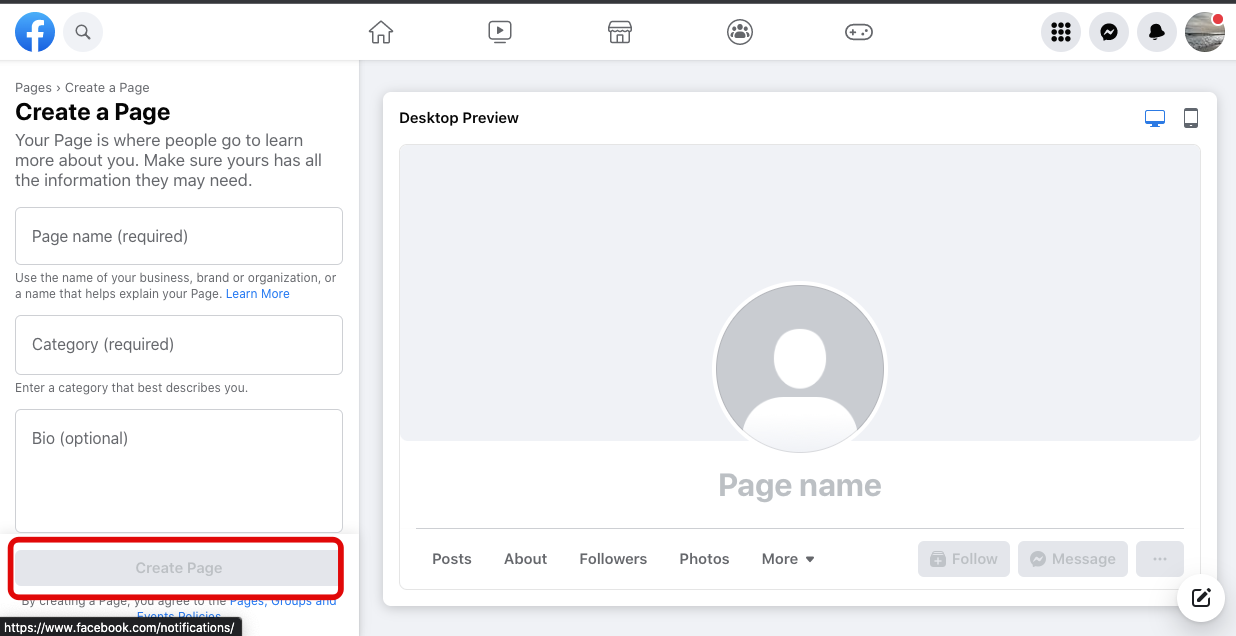Image resolution: width=1236 pixels, height=636 pixels.
Task: Click the Pages breadcrumb link
Action: (33, 88)
